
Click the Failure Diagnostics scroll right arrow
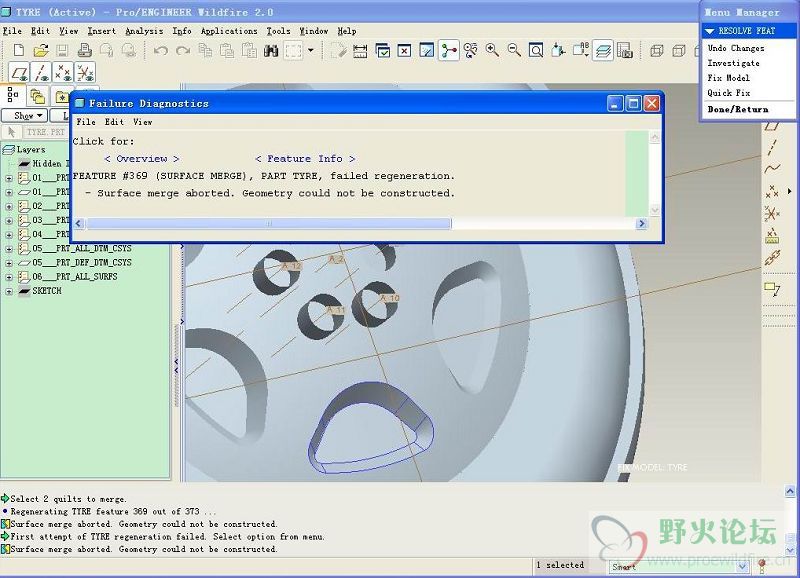pos(642,223)
